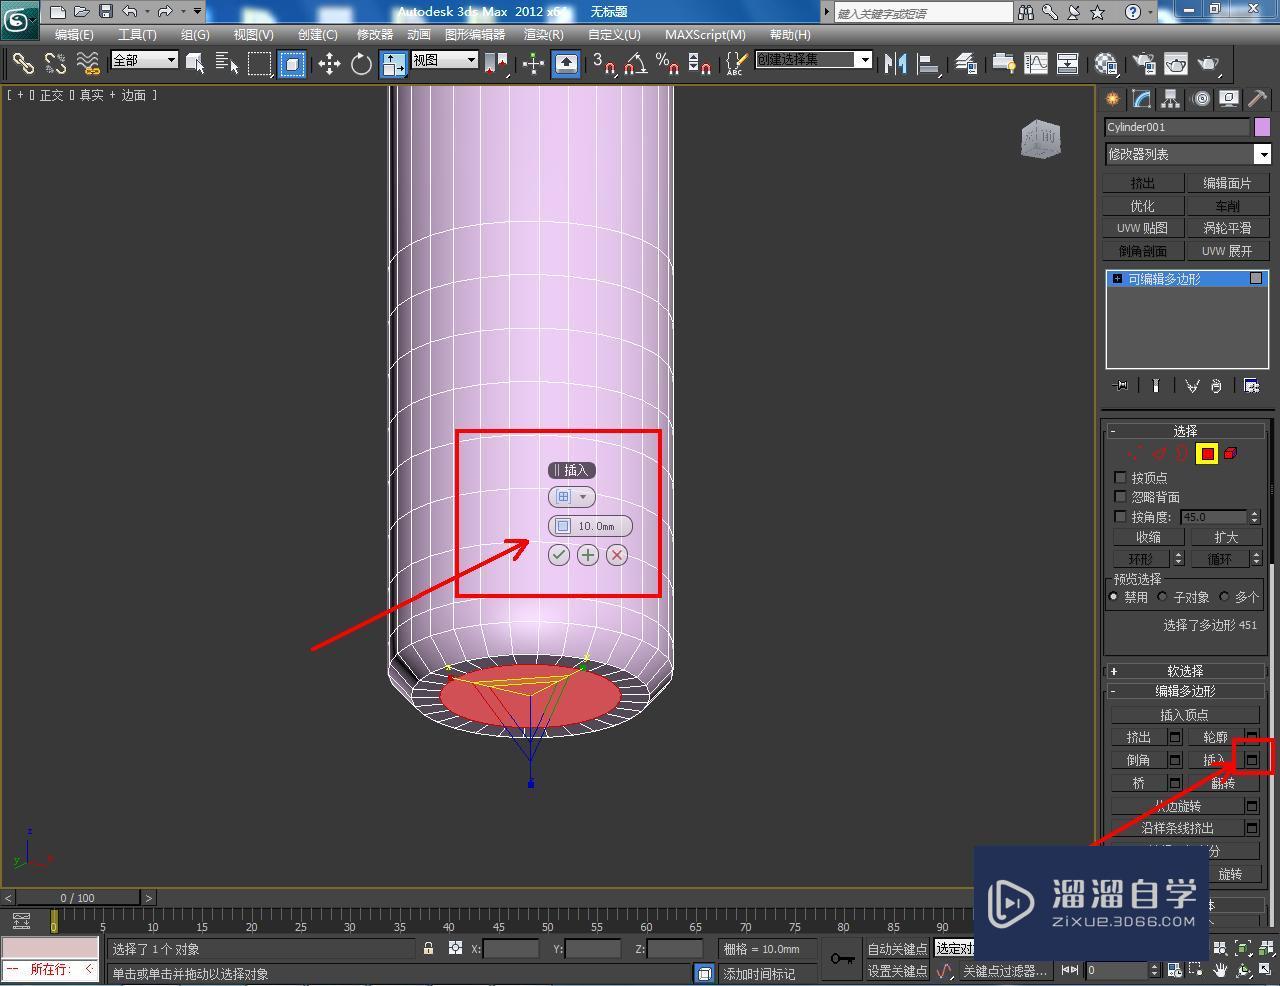Switch to Hierarchy command panel
Viewport: 1280px width, 986px height.
tap(1170, 99)
